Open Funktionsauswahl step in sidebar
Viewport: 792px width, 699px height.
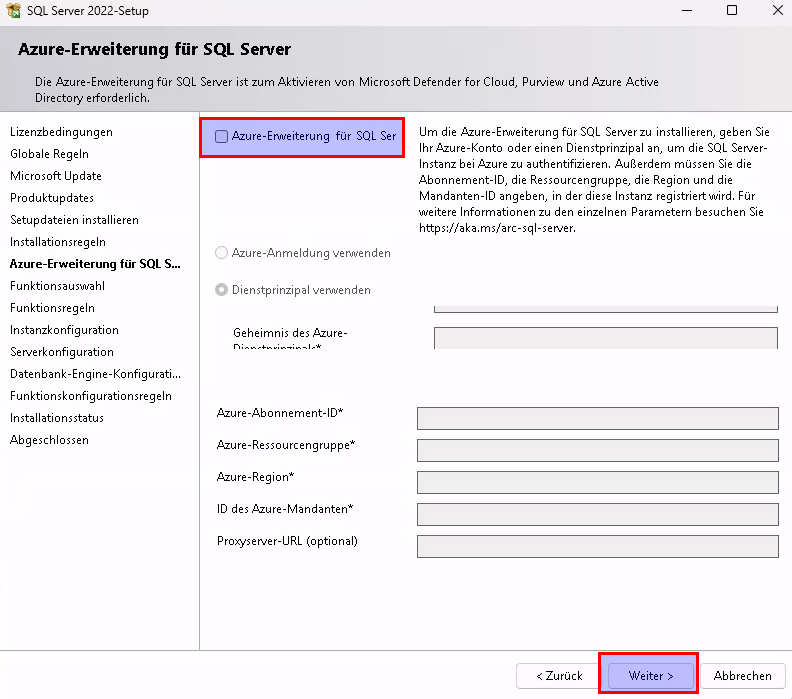pyautogui.click(x=57, y=286)
